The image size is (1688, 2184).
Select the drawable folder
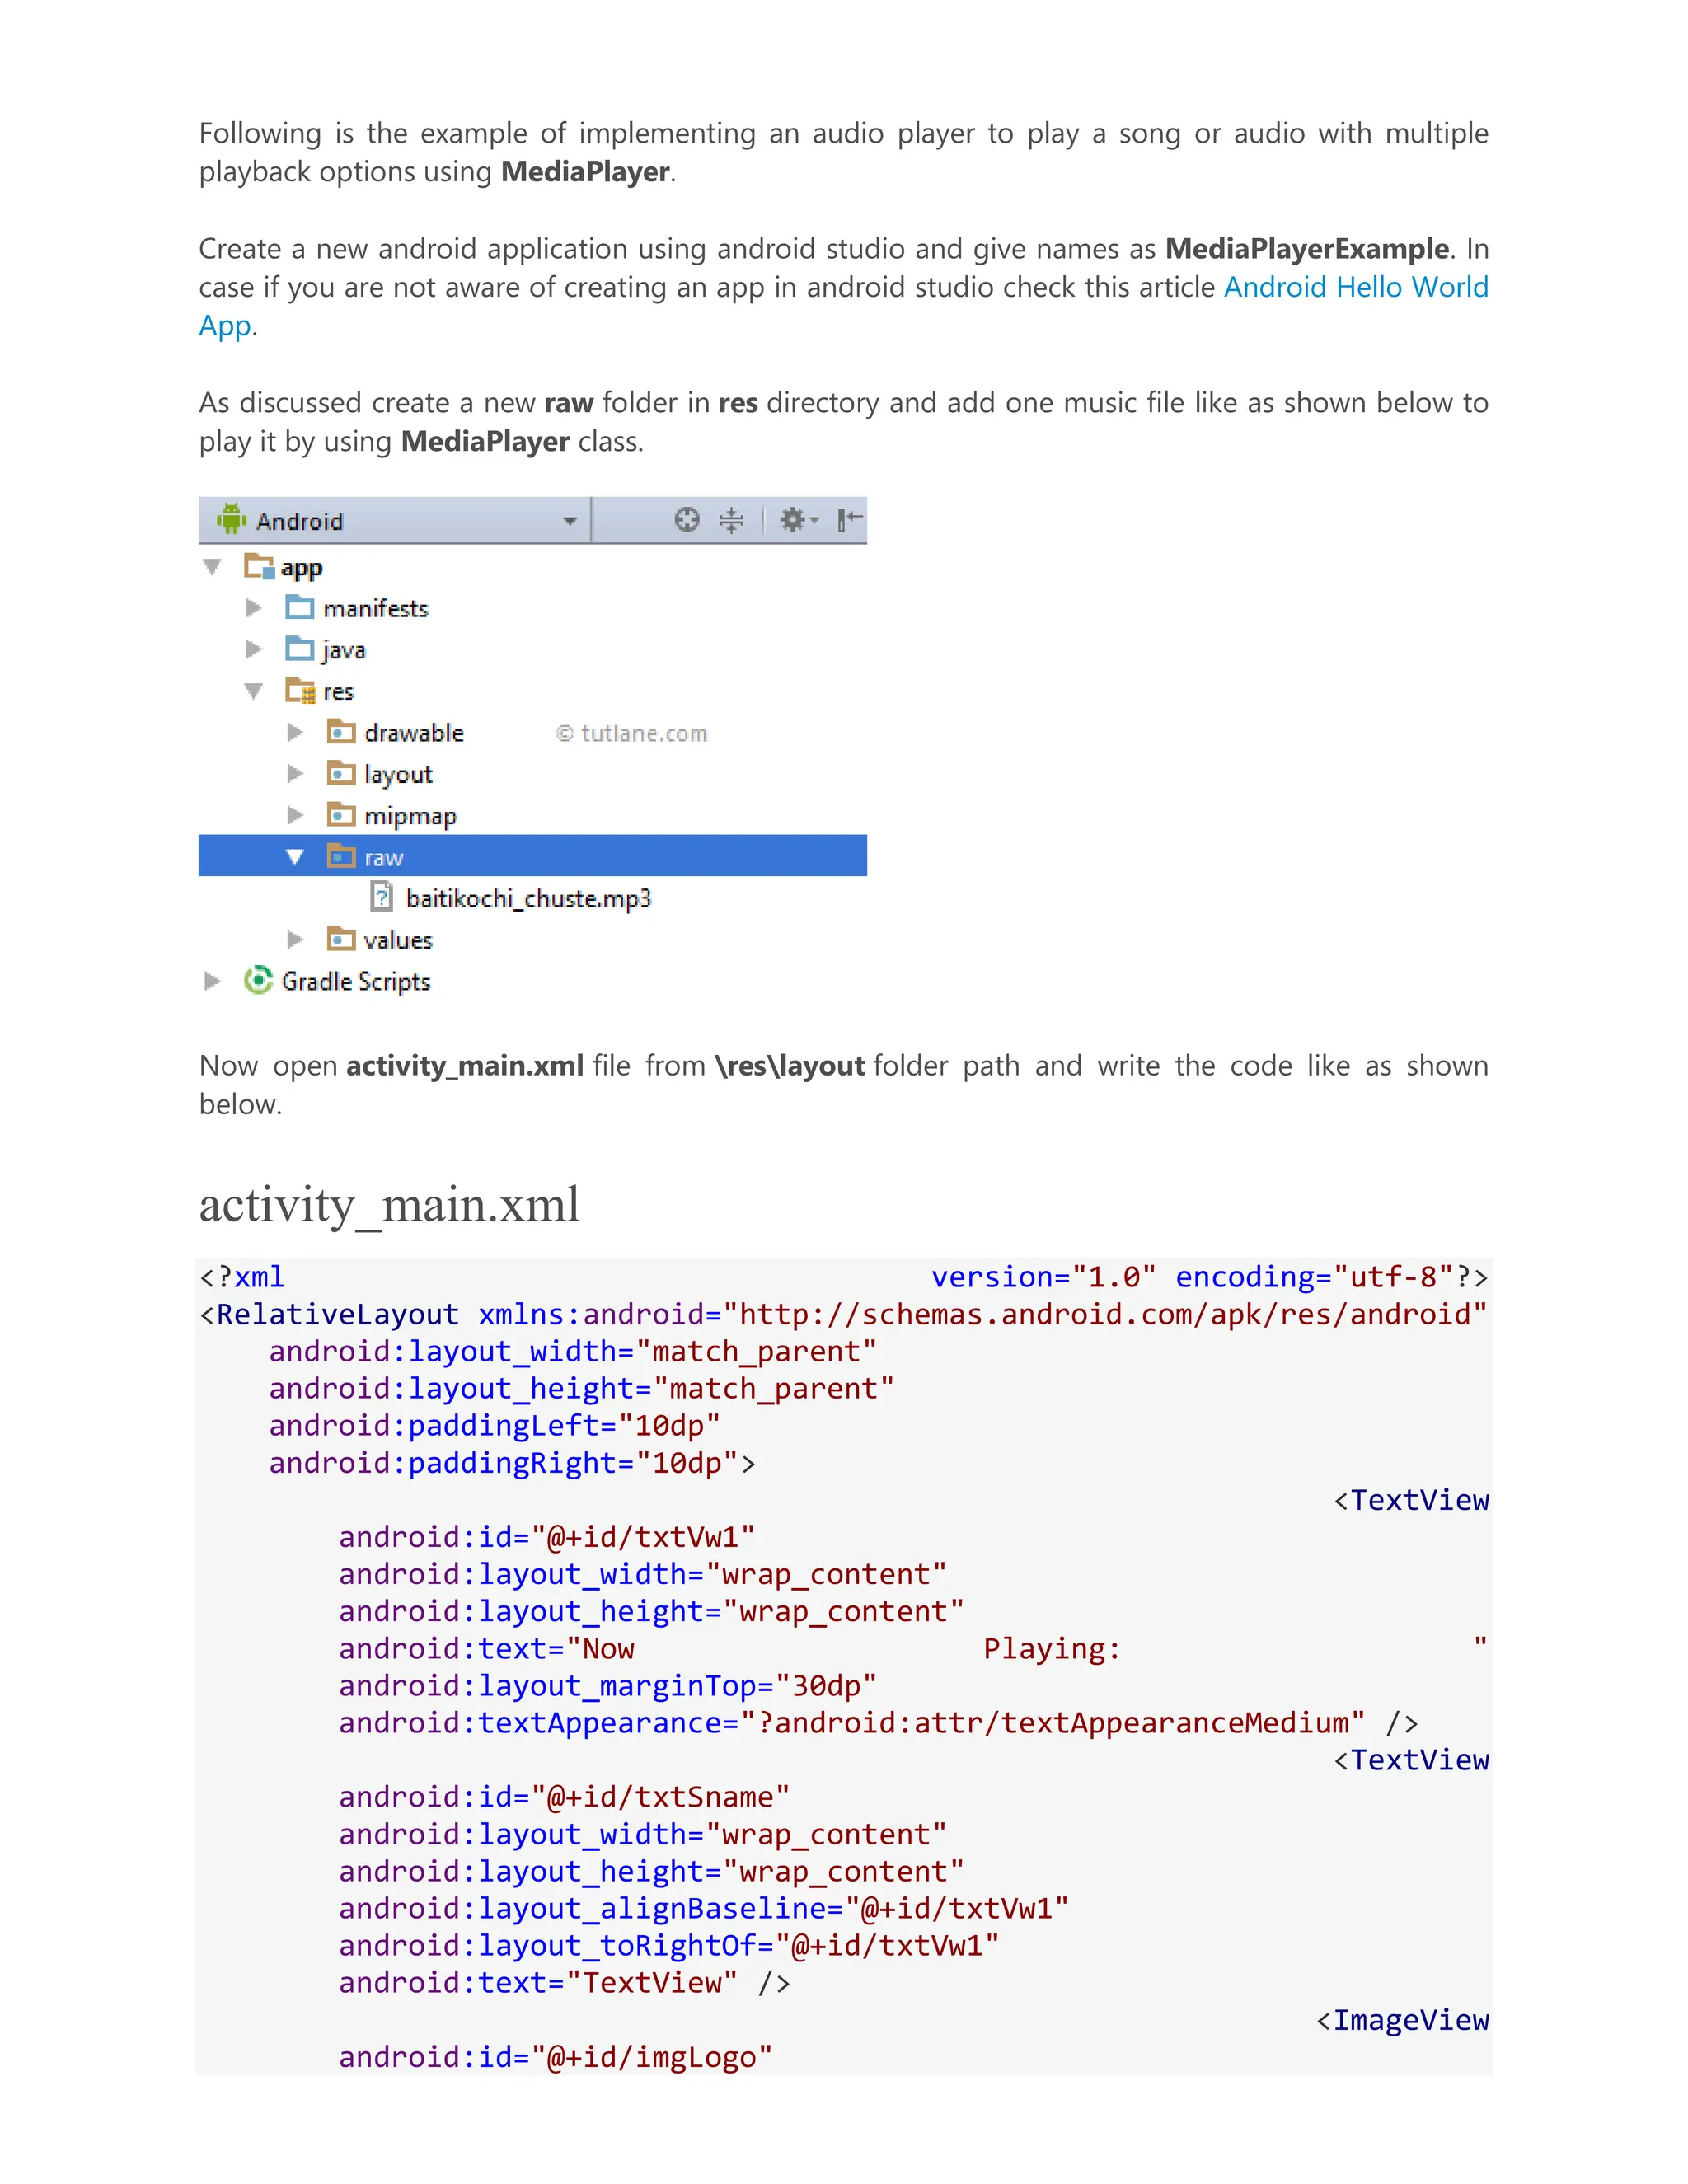coord(413,733)
